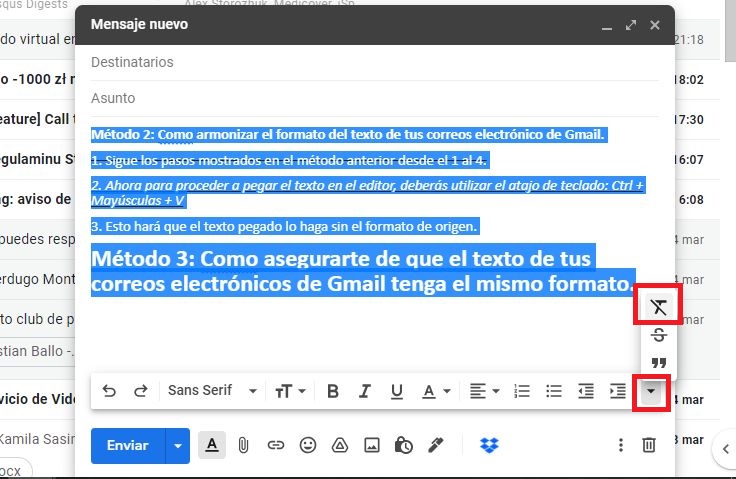The image size is (736, 479).
Task: Open the Dropbox attachment icon
Action: pyautogui.click(x=489, y=445)
